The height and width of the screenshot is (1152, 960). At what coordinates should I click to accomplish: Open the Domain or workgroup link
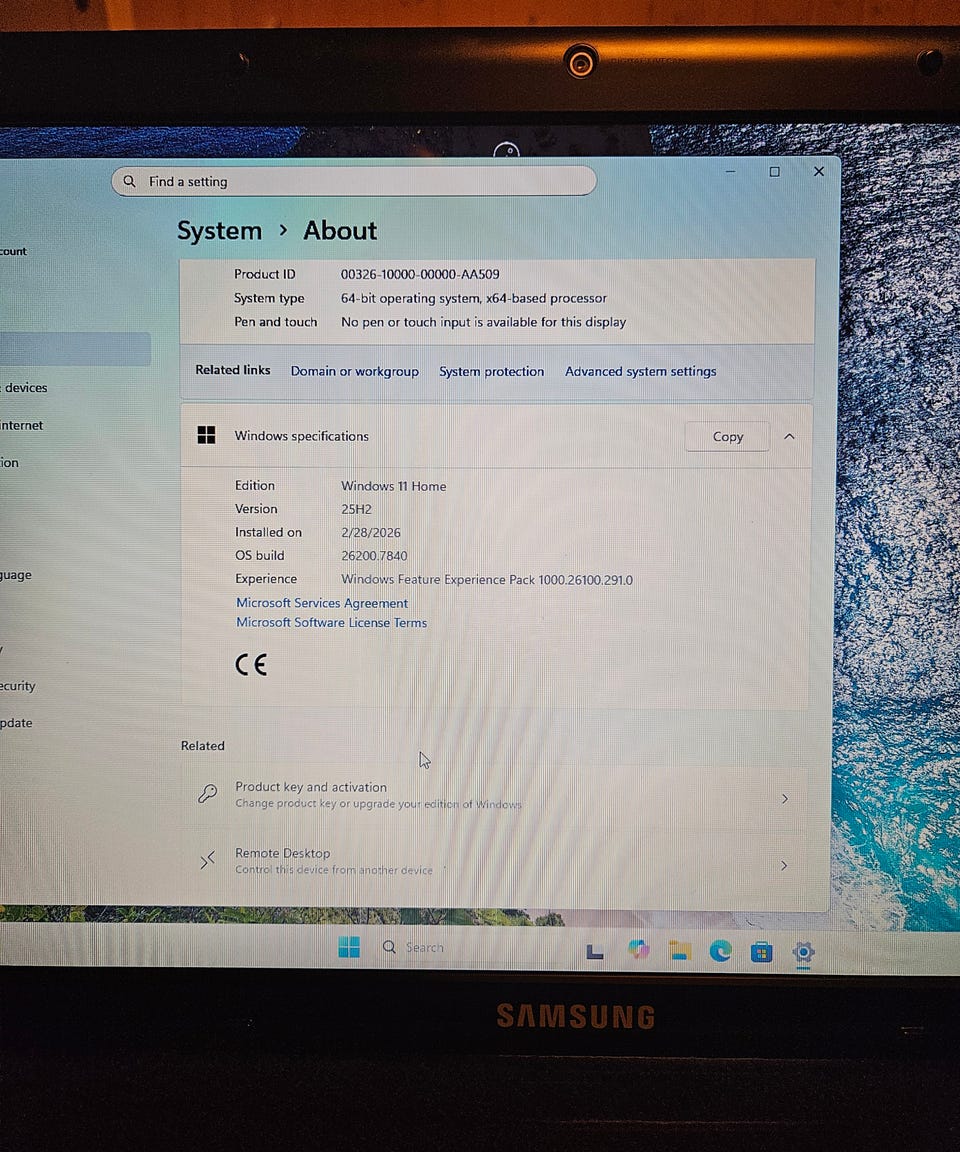tap(355, 371)
